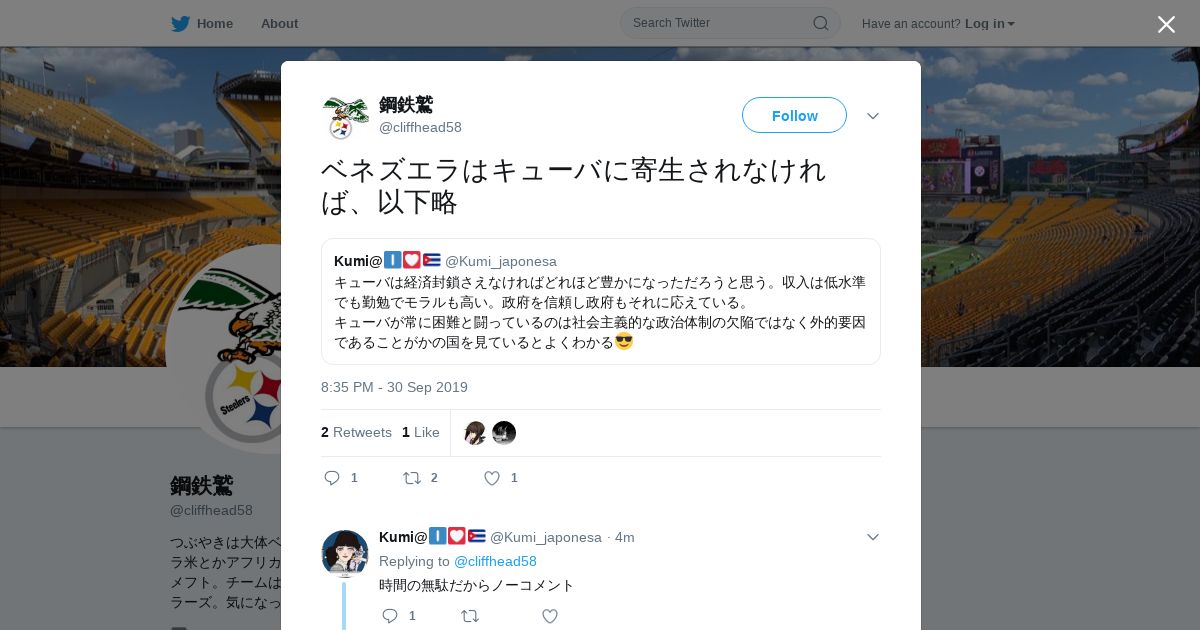Like Kumi's reply with heart icon
Viewport: 1200px width, 630px height.
coord(550,616)
